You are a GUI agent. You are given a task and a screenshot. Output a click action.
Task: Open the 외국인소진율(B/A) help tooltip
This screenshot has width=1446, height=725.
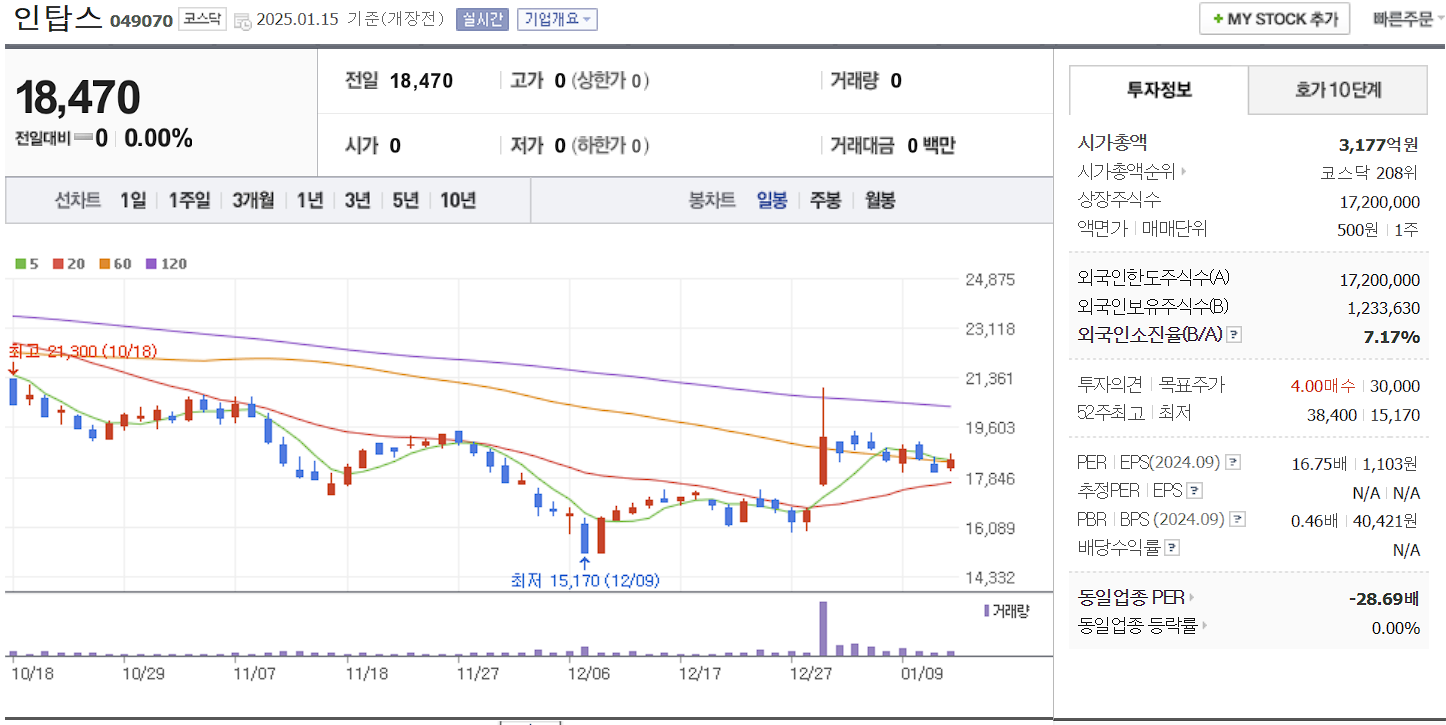tap(1233, 334)
